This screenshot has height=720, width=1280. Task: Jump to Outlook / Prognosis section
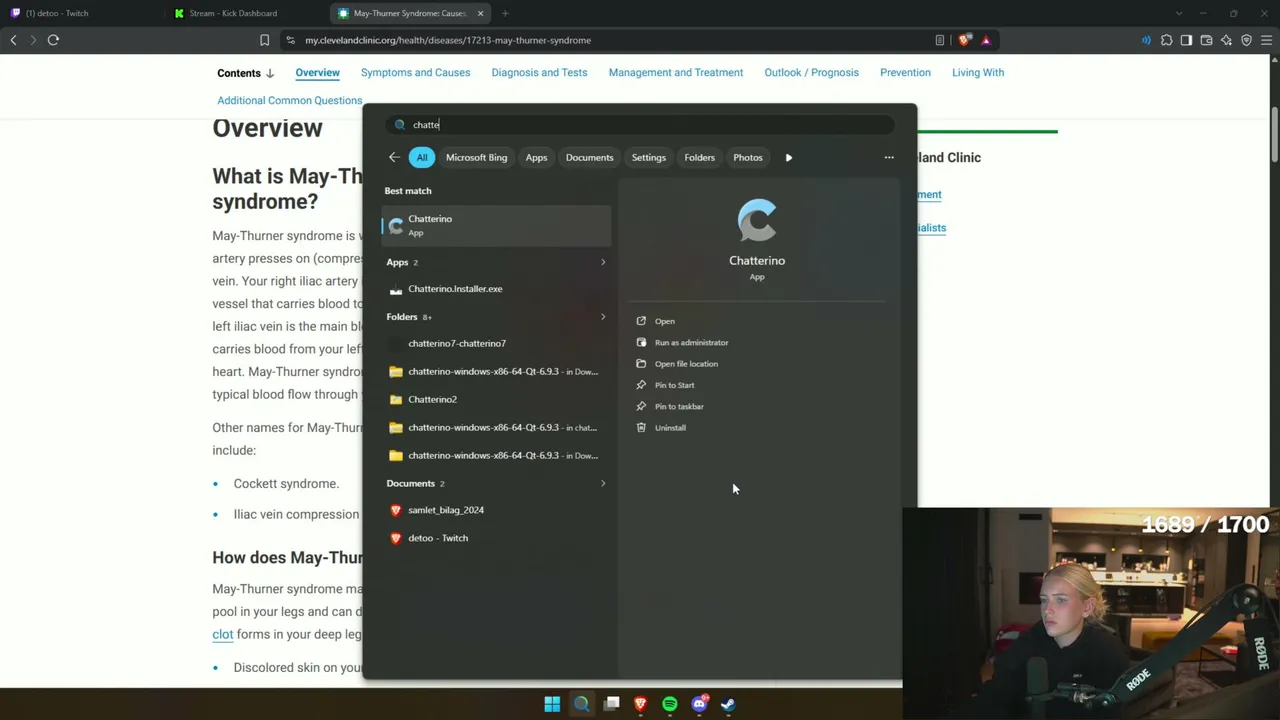[x=811, y=73]
